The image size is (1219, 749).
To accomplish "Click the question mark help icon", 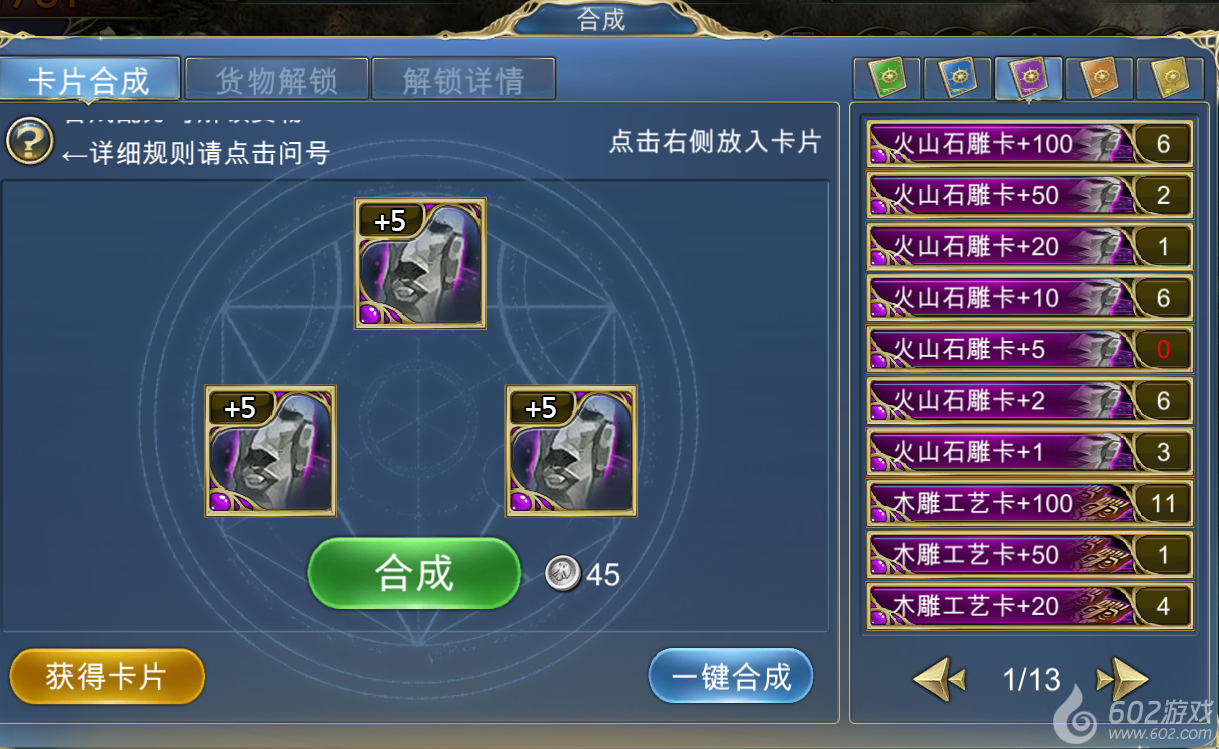I will (30, 142).
